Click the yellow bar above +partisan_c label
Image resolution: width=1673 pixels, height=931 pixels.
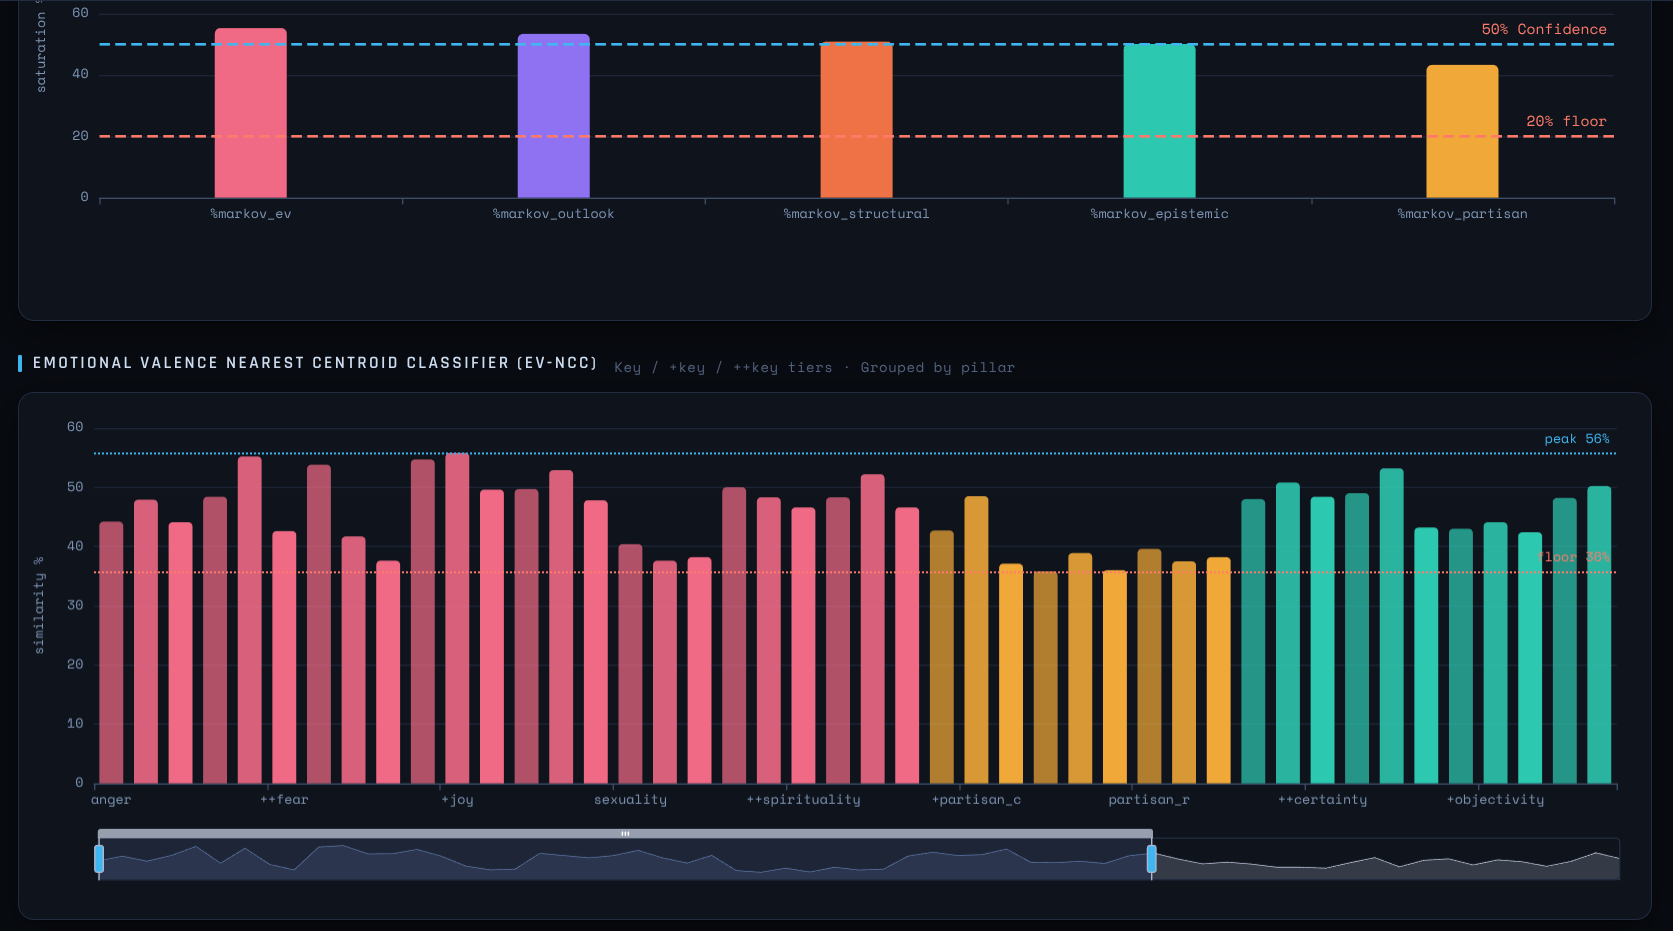tap(976, 640)
